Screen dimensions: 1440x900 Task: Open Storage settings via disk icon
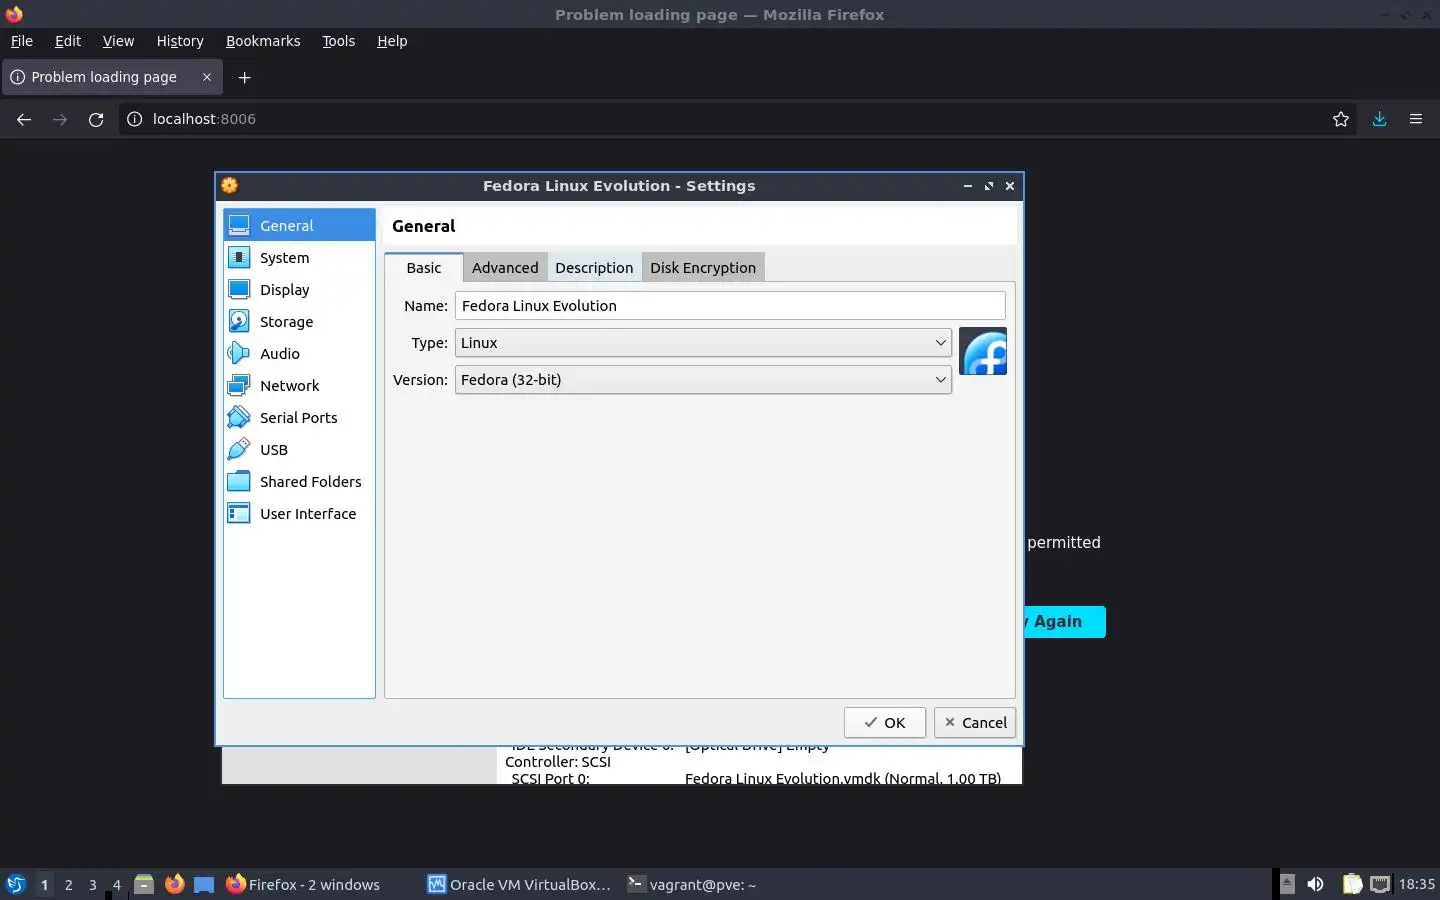click(x=239, y=321)
